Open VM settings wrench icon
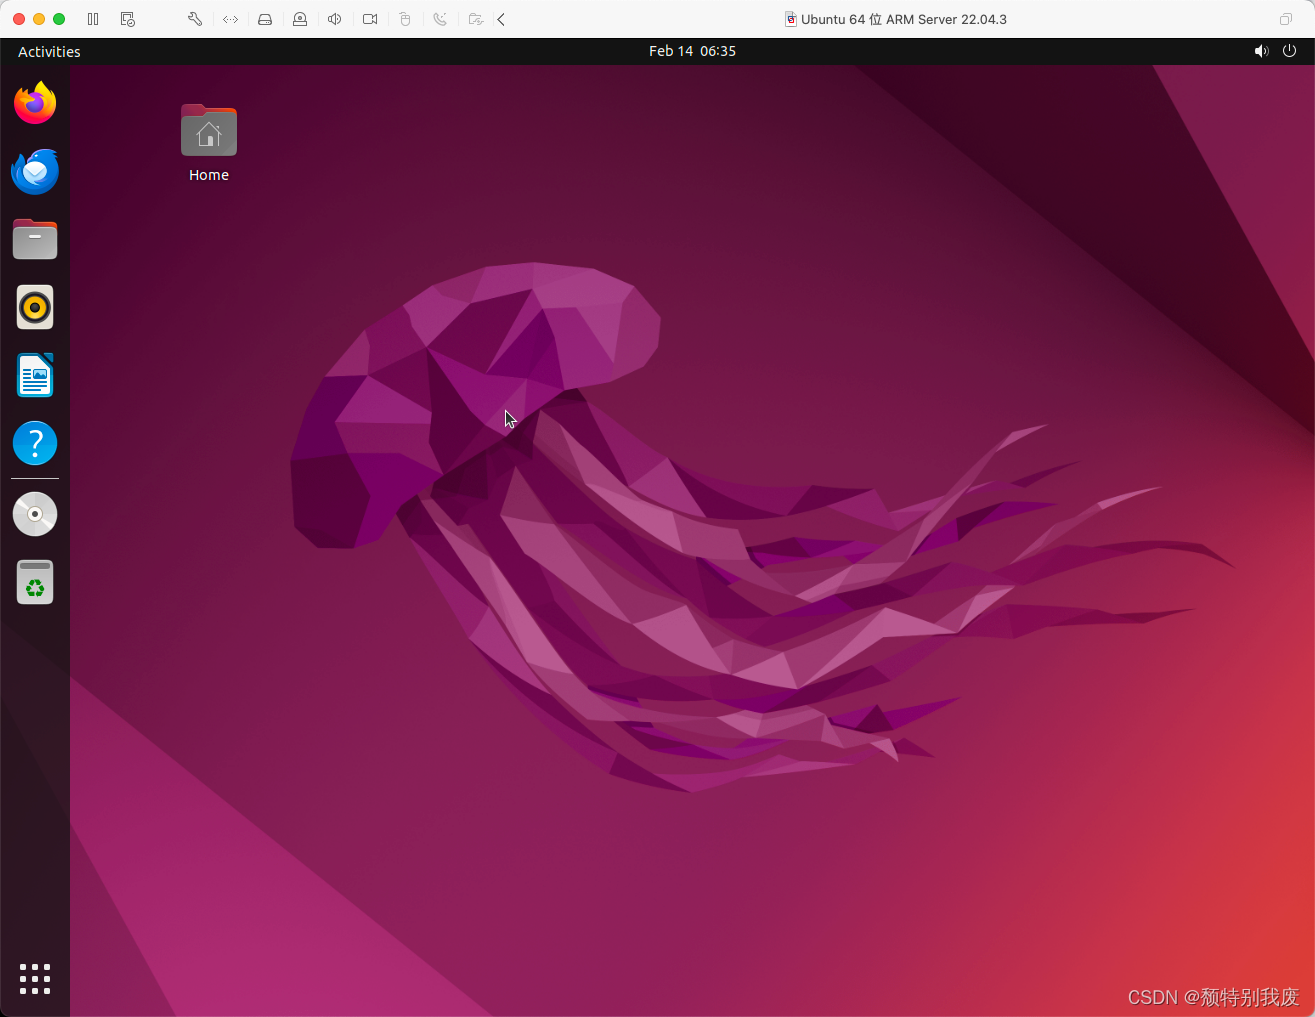1315x1017 pixels. (195, 19)
